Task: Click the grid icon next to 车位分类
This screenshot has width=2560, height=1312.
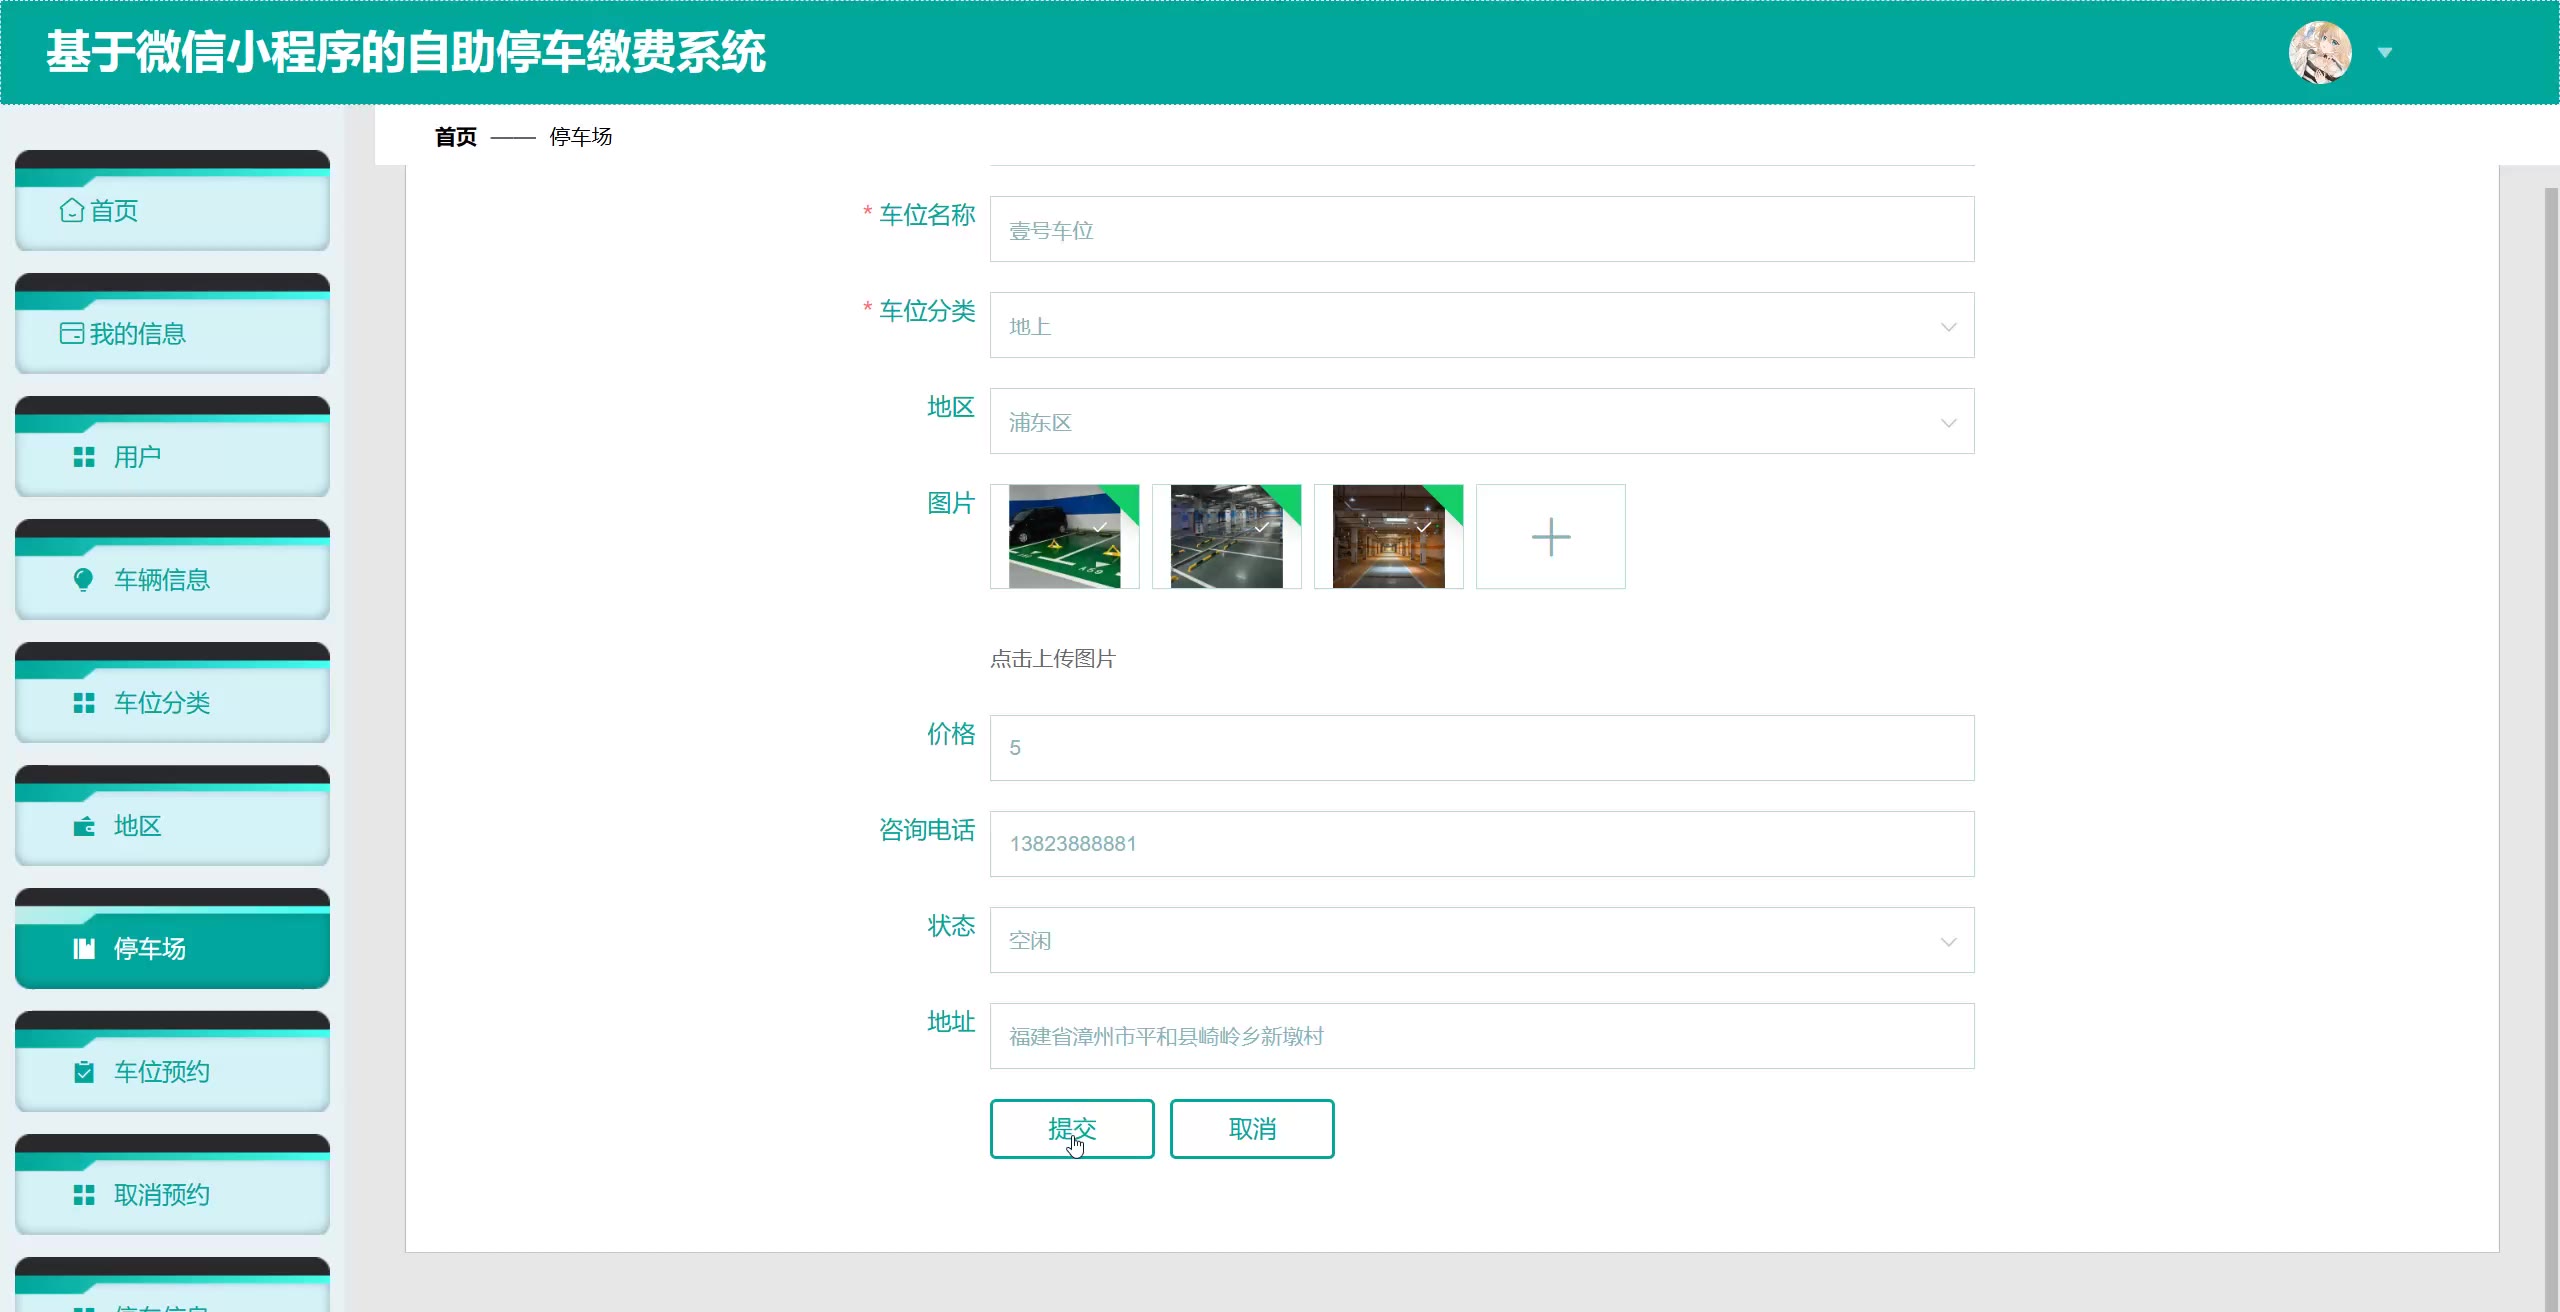Action: click(84, 703)
